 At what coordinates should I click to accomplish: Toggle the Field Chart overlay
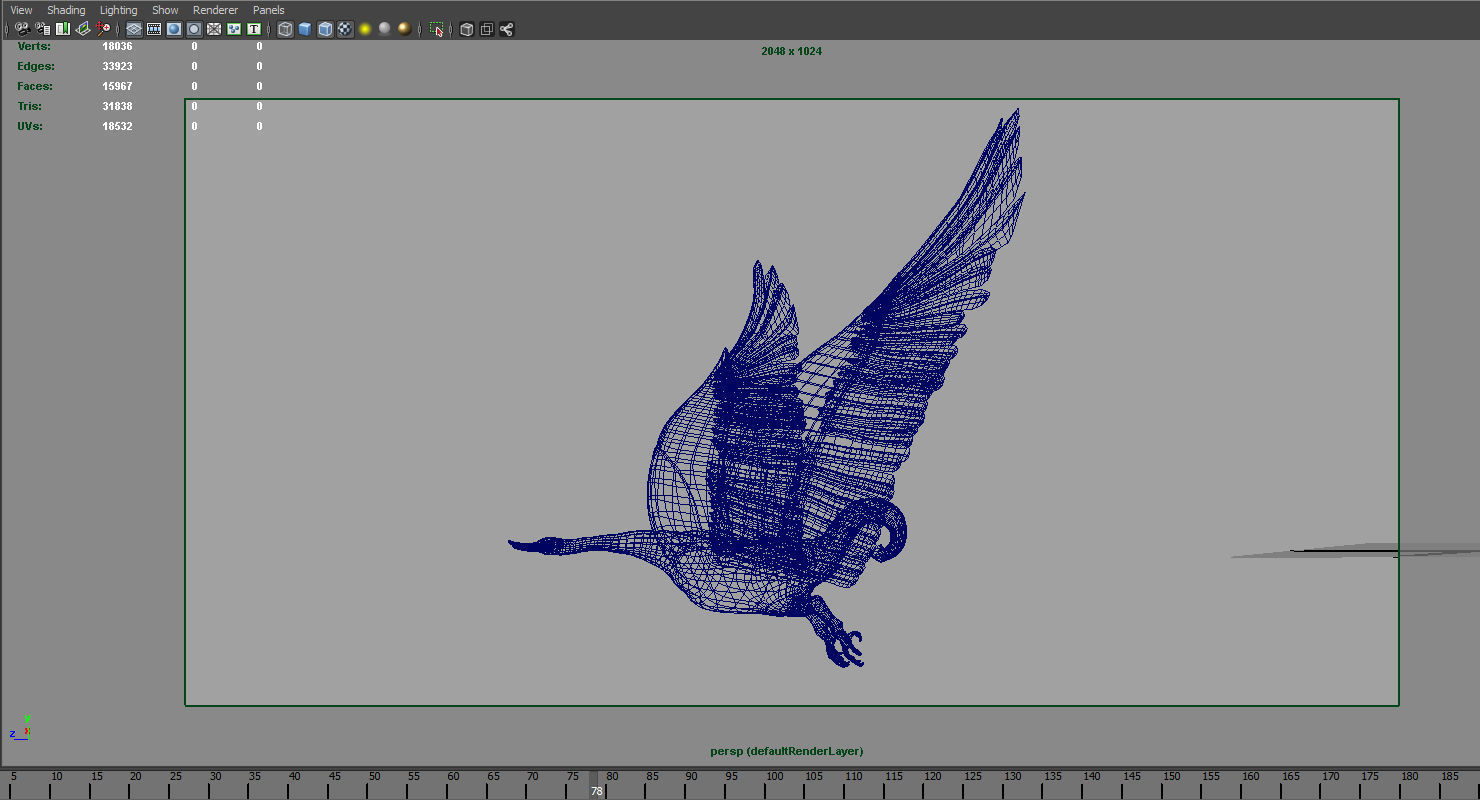[214, 29]
